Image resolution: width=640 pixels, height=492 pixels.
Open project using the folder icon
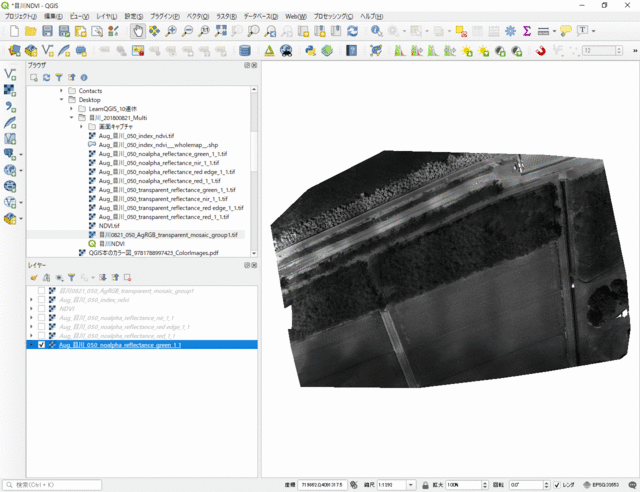pos(31,31)
